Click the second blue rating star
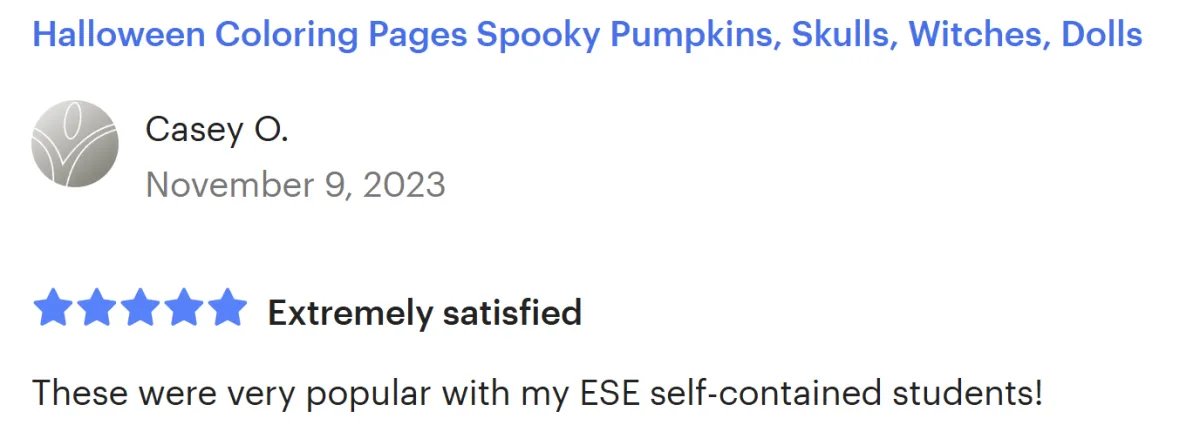The width and height of the screenshot is (1200, 445). pos(97,308)
